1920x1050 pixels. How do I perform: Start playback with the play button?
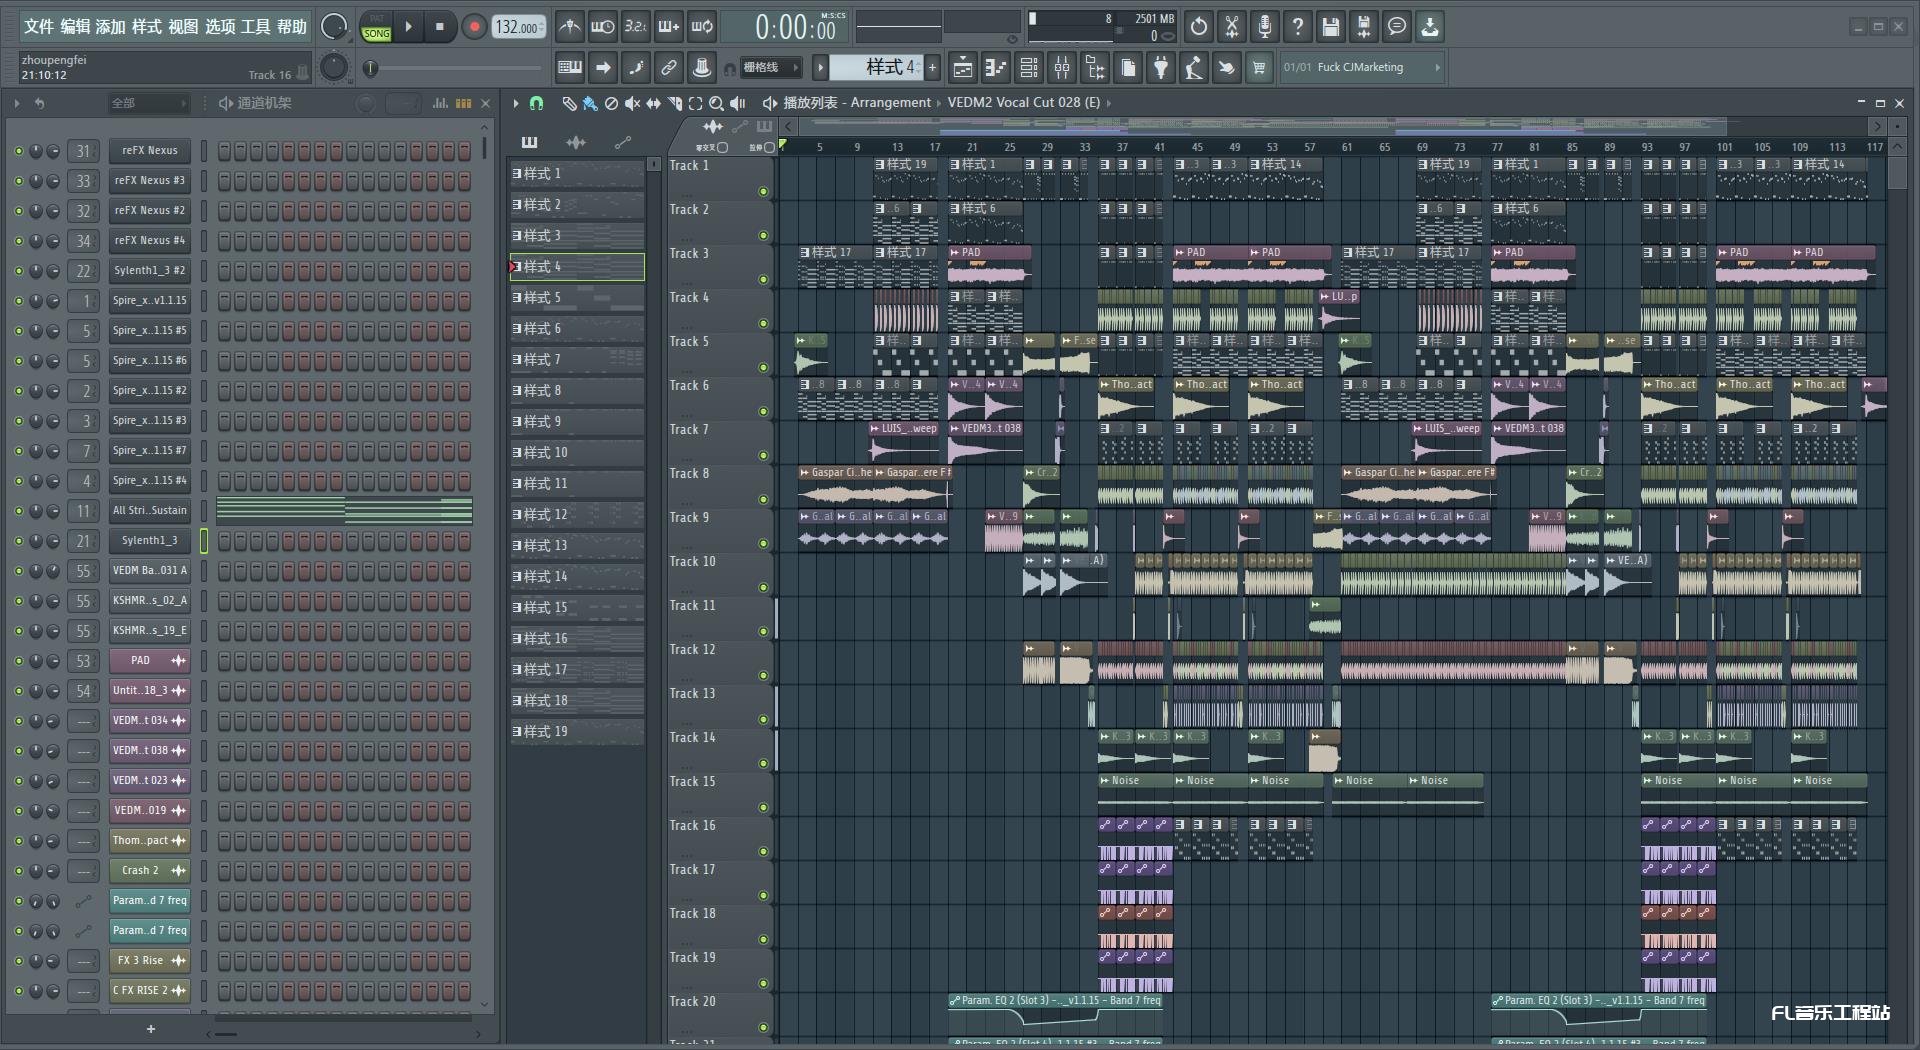pos(408,27)
